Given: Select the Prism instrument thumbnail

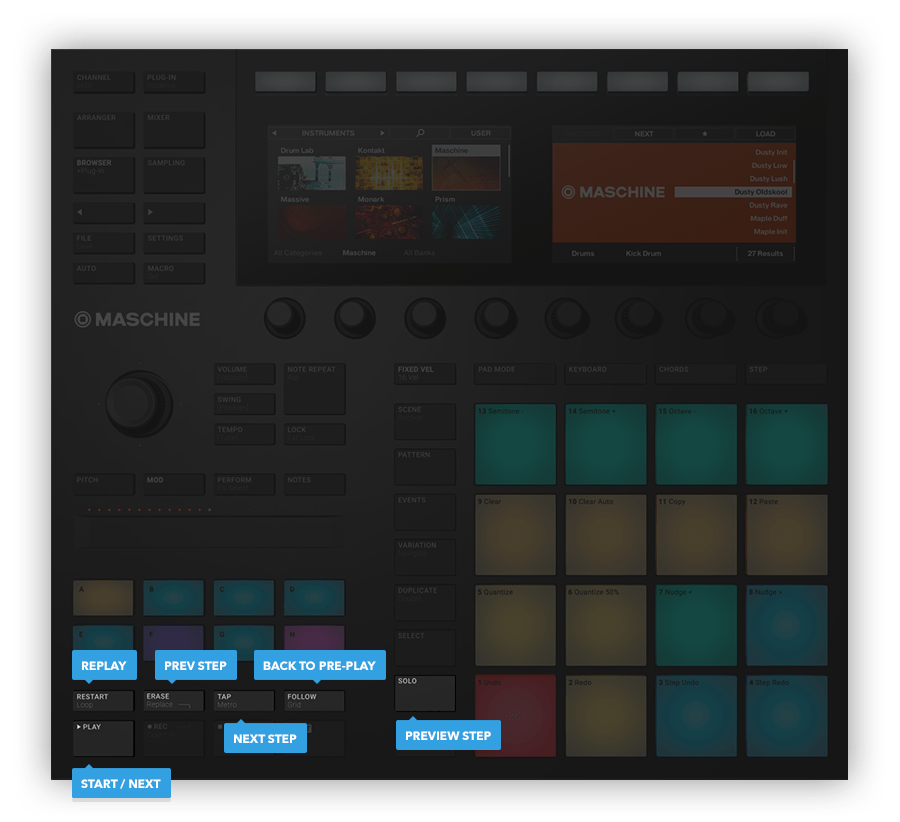Looking at the screenshot, I should point(466,222).
